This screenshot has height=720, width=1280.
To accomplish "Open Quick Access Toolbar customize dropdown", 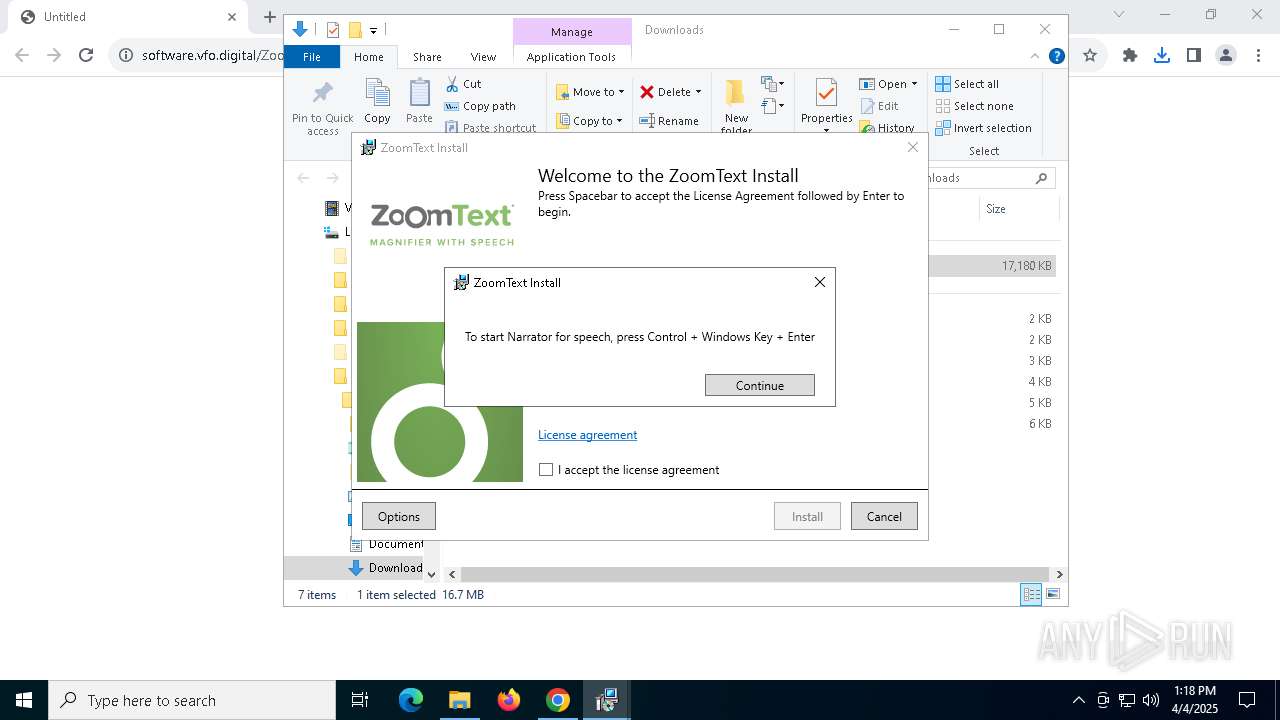I will click(x=373, y=31).
